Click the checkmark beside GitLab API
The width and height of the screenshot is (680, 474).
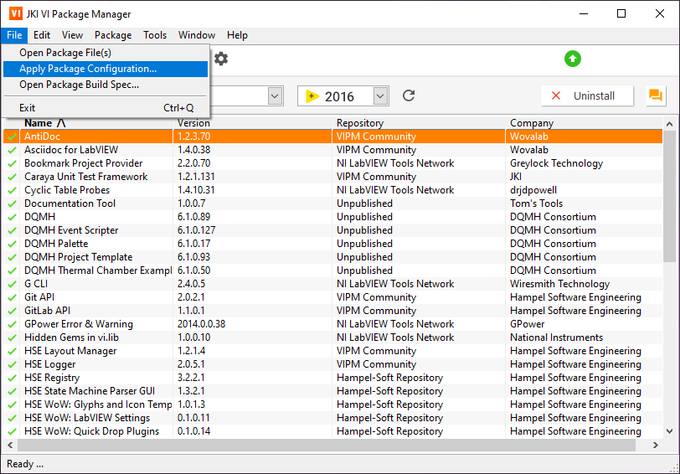tap(12, 311)
